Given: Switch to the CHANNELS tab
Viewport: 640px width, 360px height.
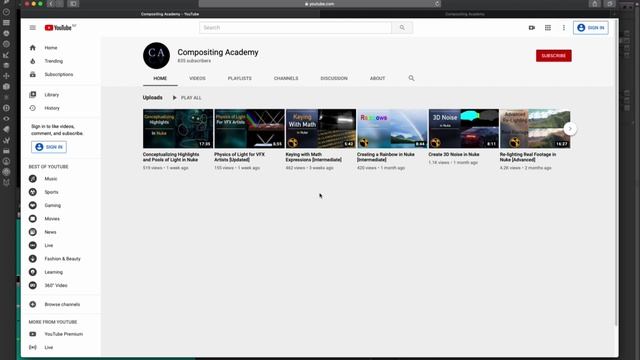Looking at the screenshot, I should click(x=286, y=78).
